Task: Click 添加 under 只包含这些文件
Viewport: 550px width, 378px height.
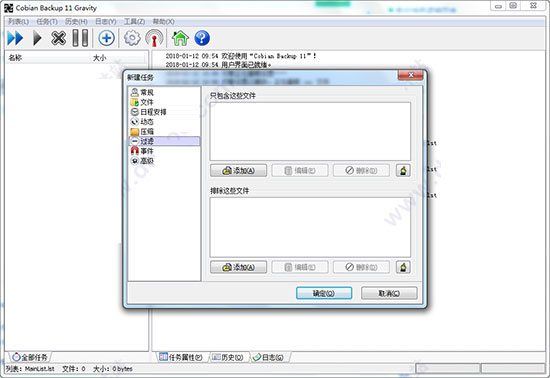Action: [239, 171]
